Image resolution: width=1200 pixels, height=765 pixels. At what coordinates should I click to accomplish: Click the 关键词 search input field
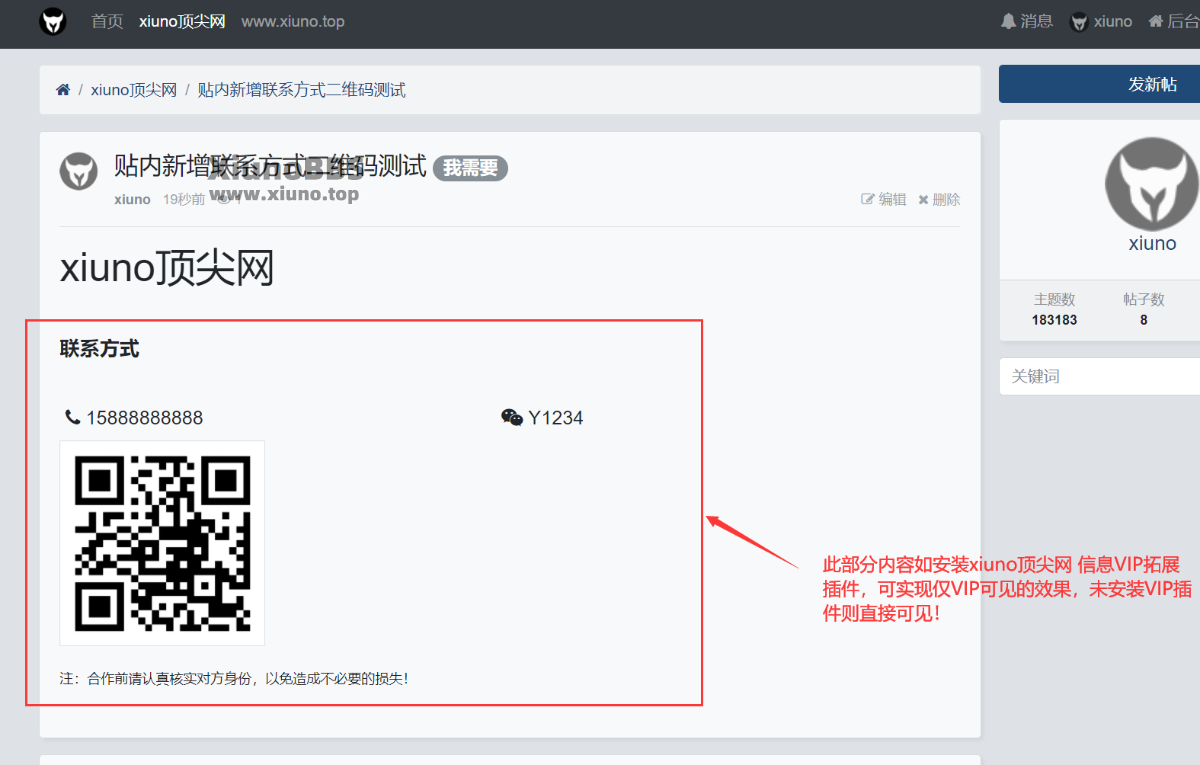1100,376
